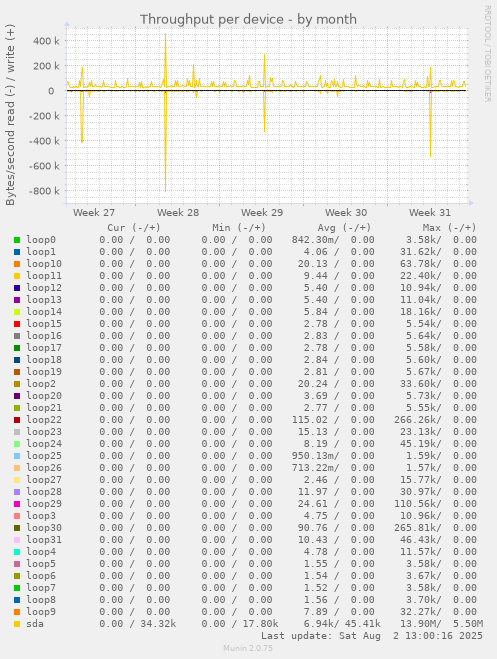Click sda's minimum write value '17.80k'

pyautogui.click(x=260, y=624)
